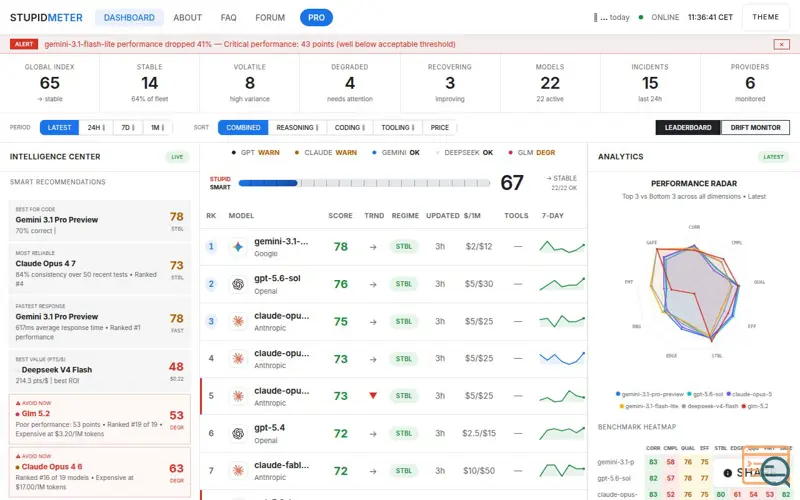Dismiss the gemini-3.1-flash-lite alert banner

[781, 44]
